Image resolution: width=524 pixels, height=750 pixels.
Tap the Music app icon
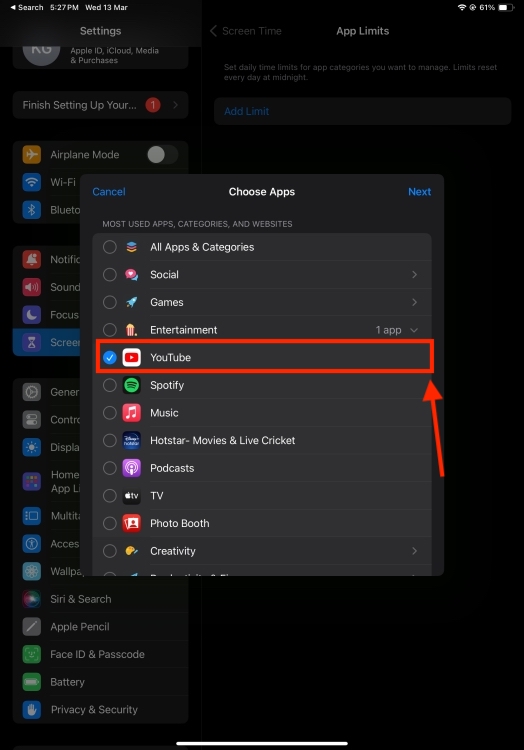pos(131,412)
